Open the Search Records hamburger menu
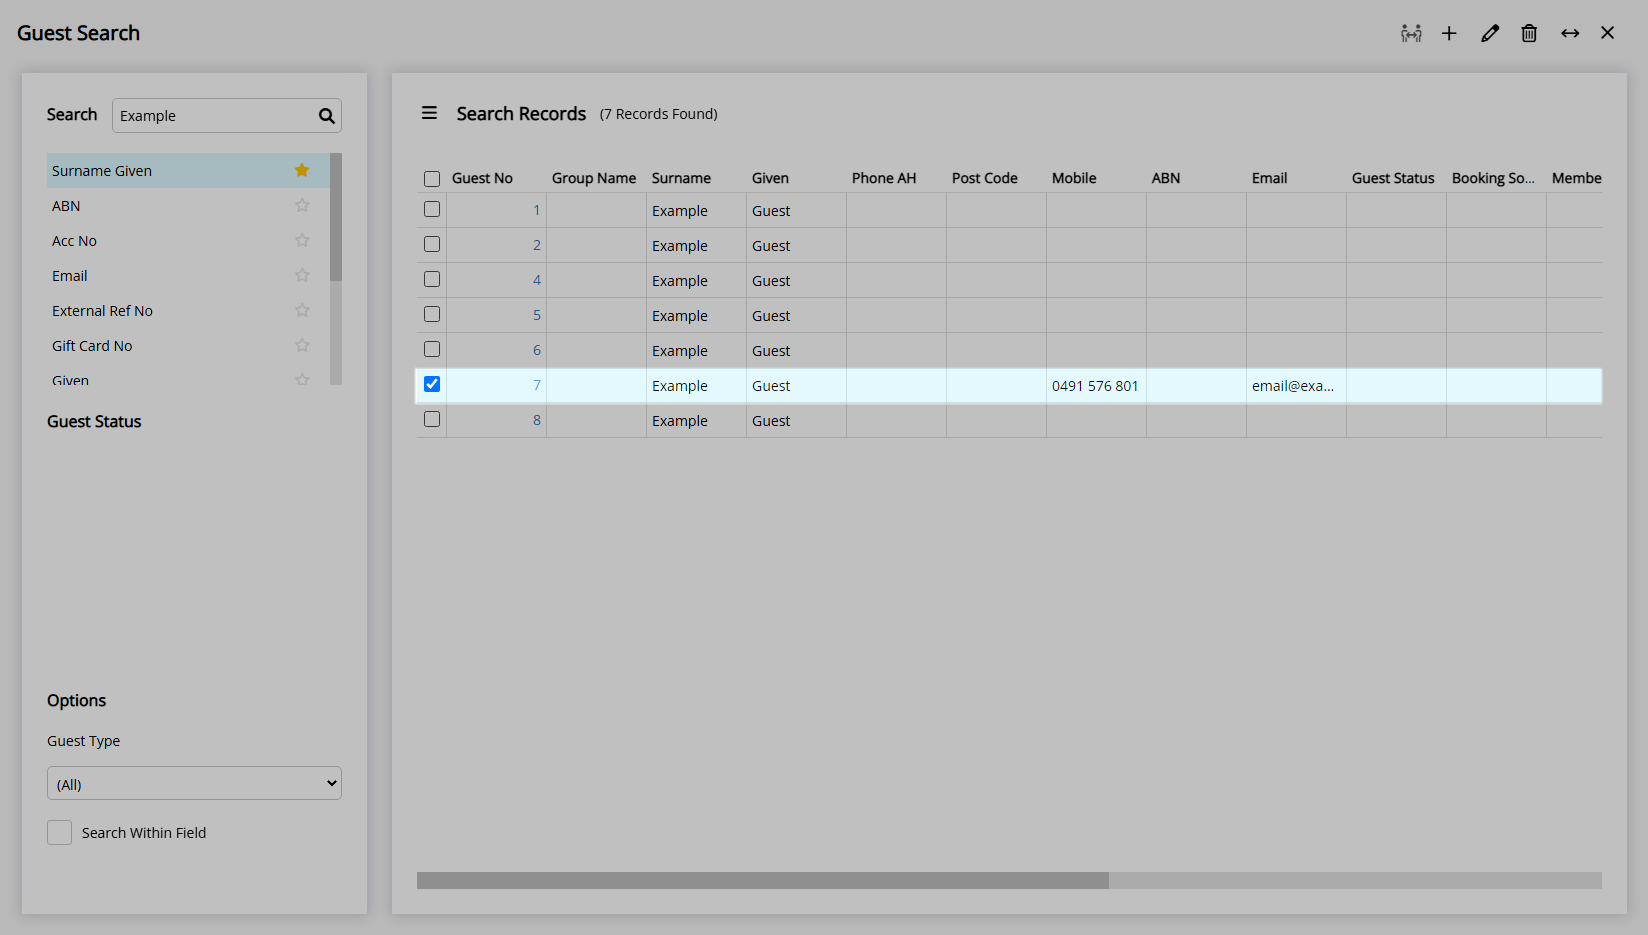Image resolution: width=1648 pixels, height=935 pixels. pyautogui.click(x=429, y=113)
